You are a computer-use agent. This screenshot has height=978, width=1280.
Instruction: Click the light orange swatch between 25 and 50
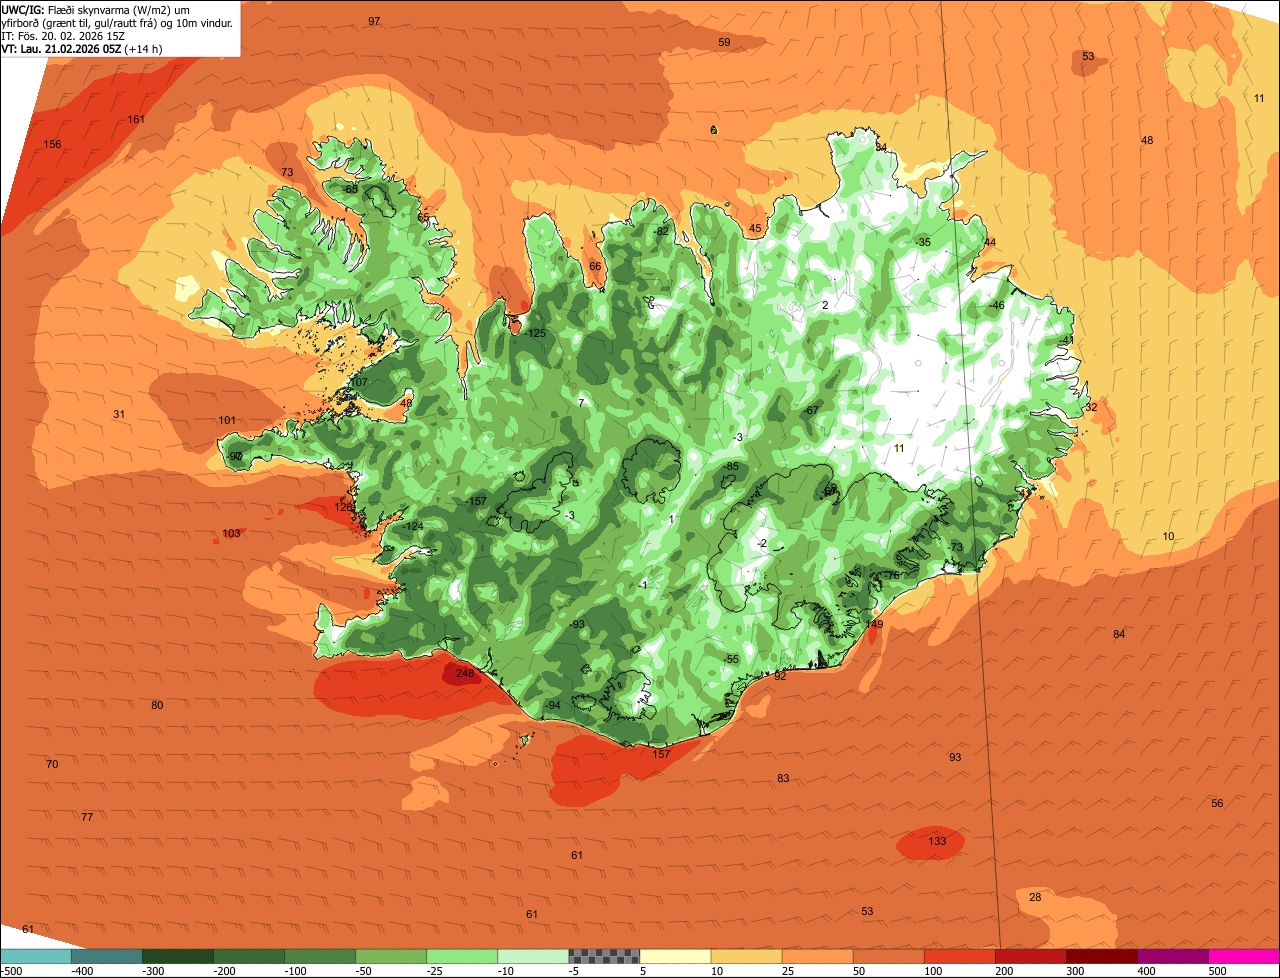817,956
